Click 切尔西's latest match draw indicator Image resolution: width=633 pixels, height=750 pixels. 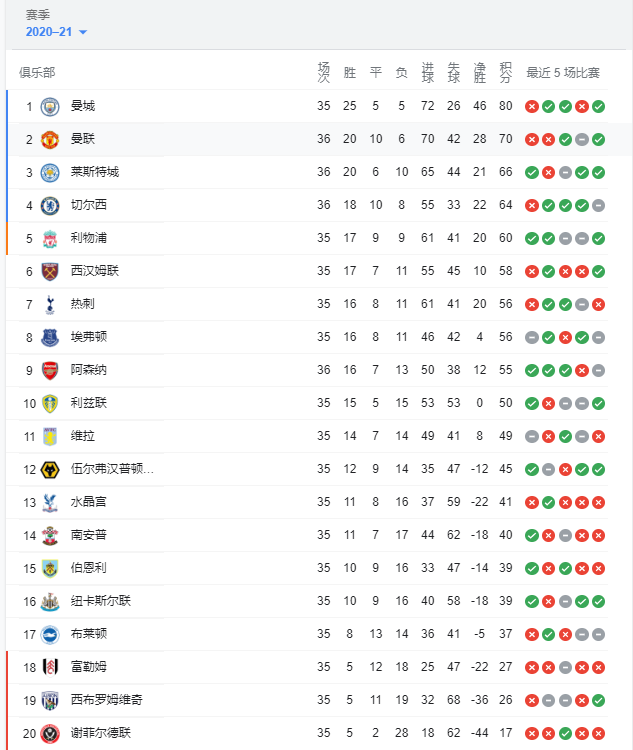pos(598,206)
